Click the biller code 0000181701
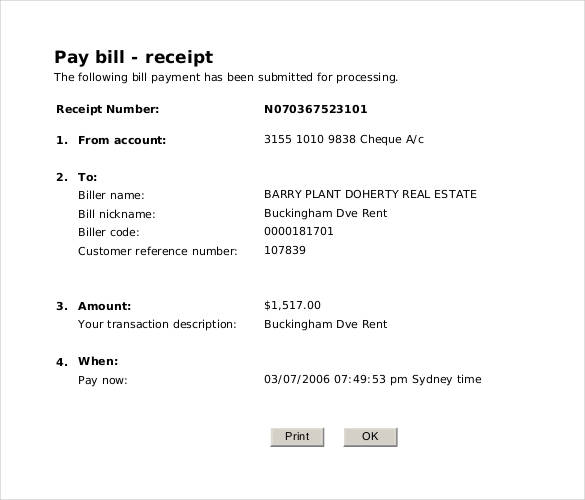 click(298, 231)
